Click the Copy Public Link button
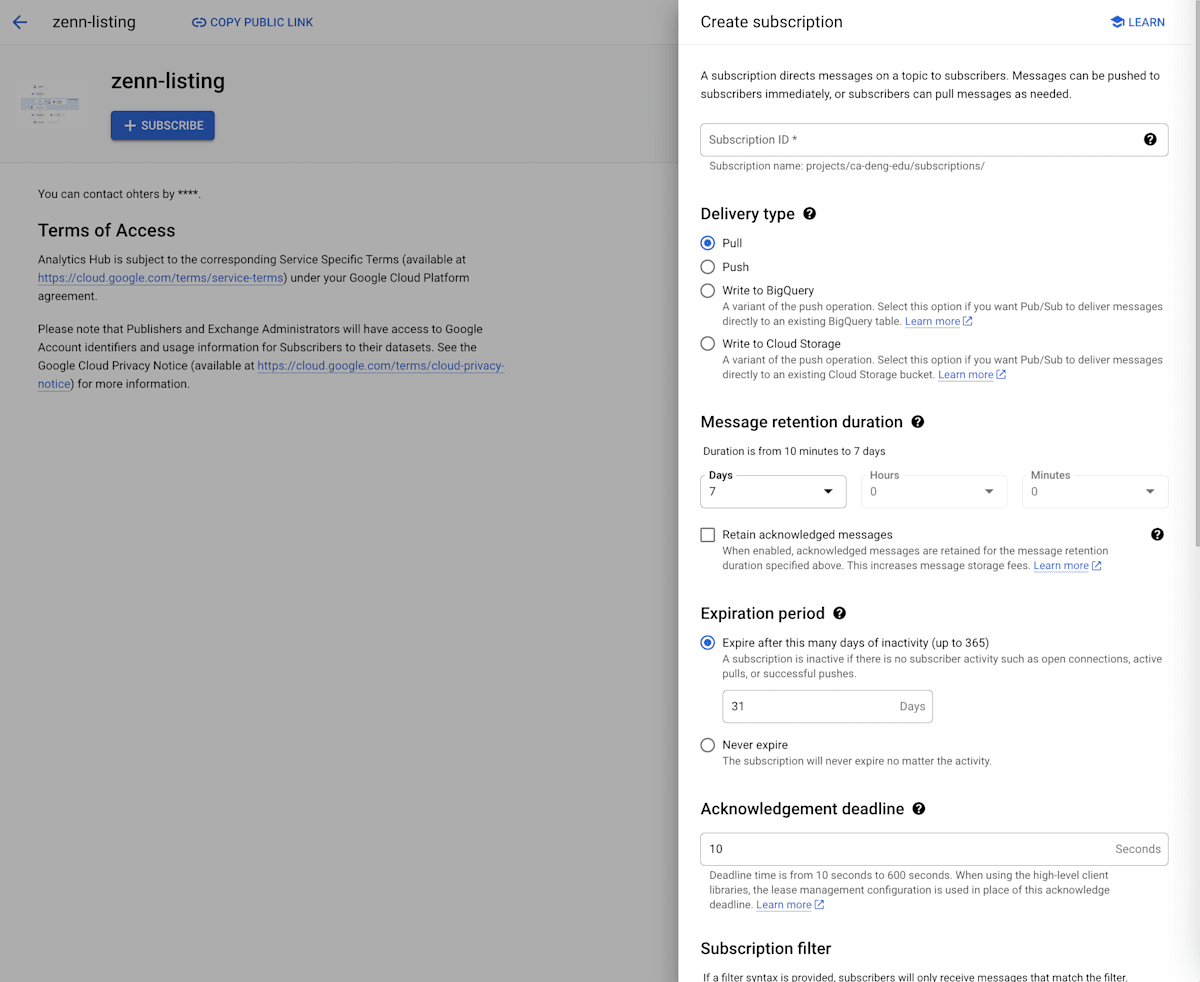The image size is (1200, 982). [252, 22]
